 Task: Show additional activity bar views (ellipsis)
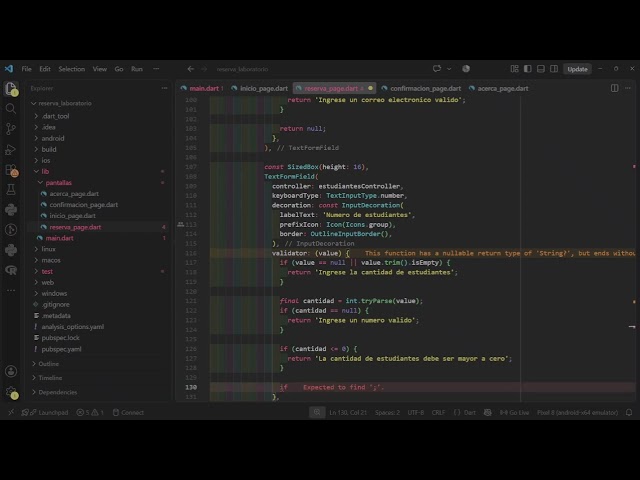pos(11,291)
